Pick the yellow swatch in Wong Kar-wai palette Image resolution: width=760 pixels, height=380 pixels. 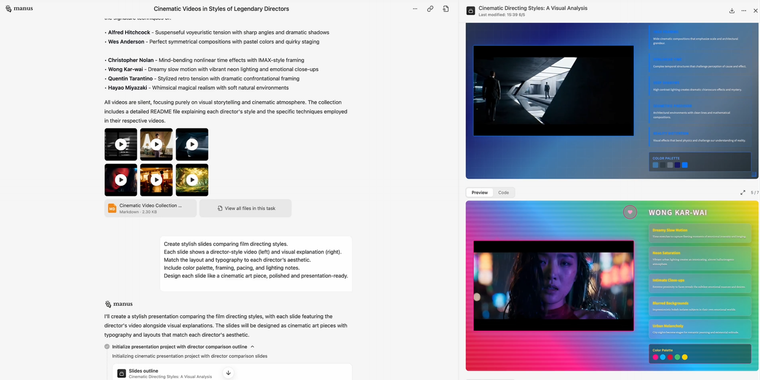click(684, 357)
